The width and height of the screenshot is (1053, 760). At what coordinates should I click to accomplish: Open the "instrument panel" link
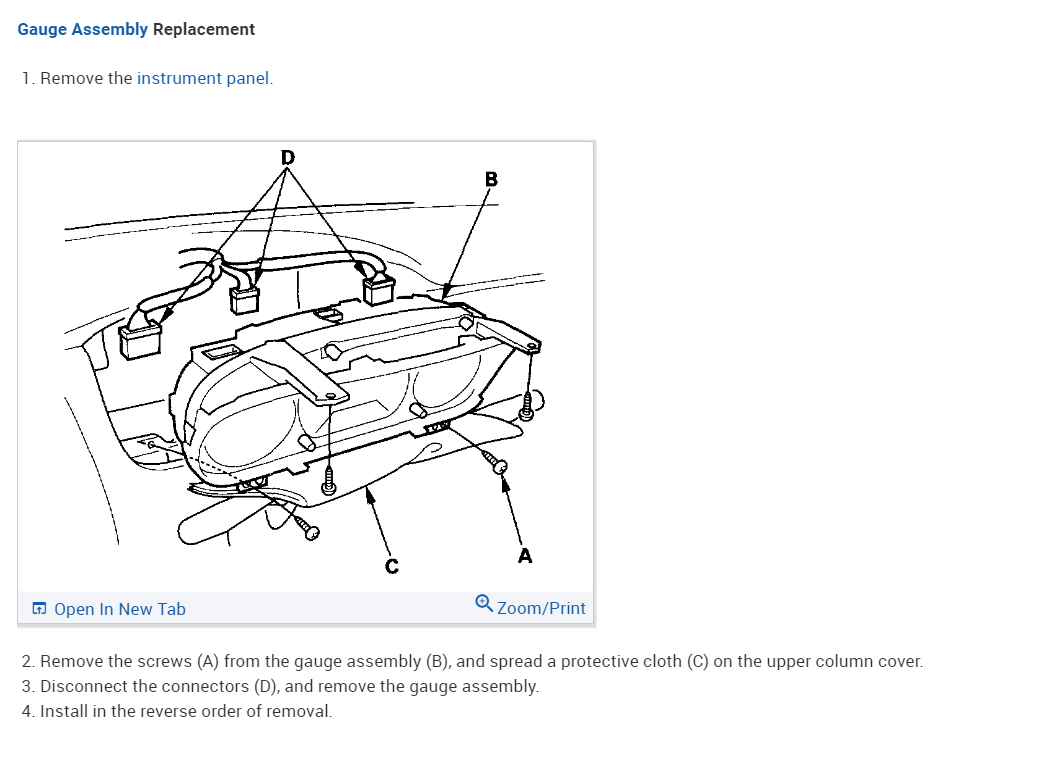[x=203, y=79]
